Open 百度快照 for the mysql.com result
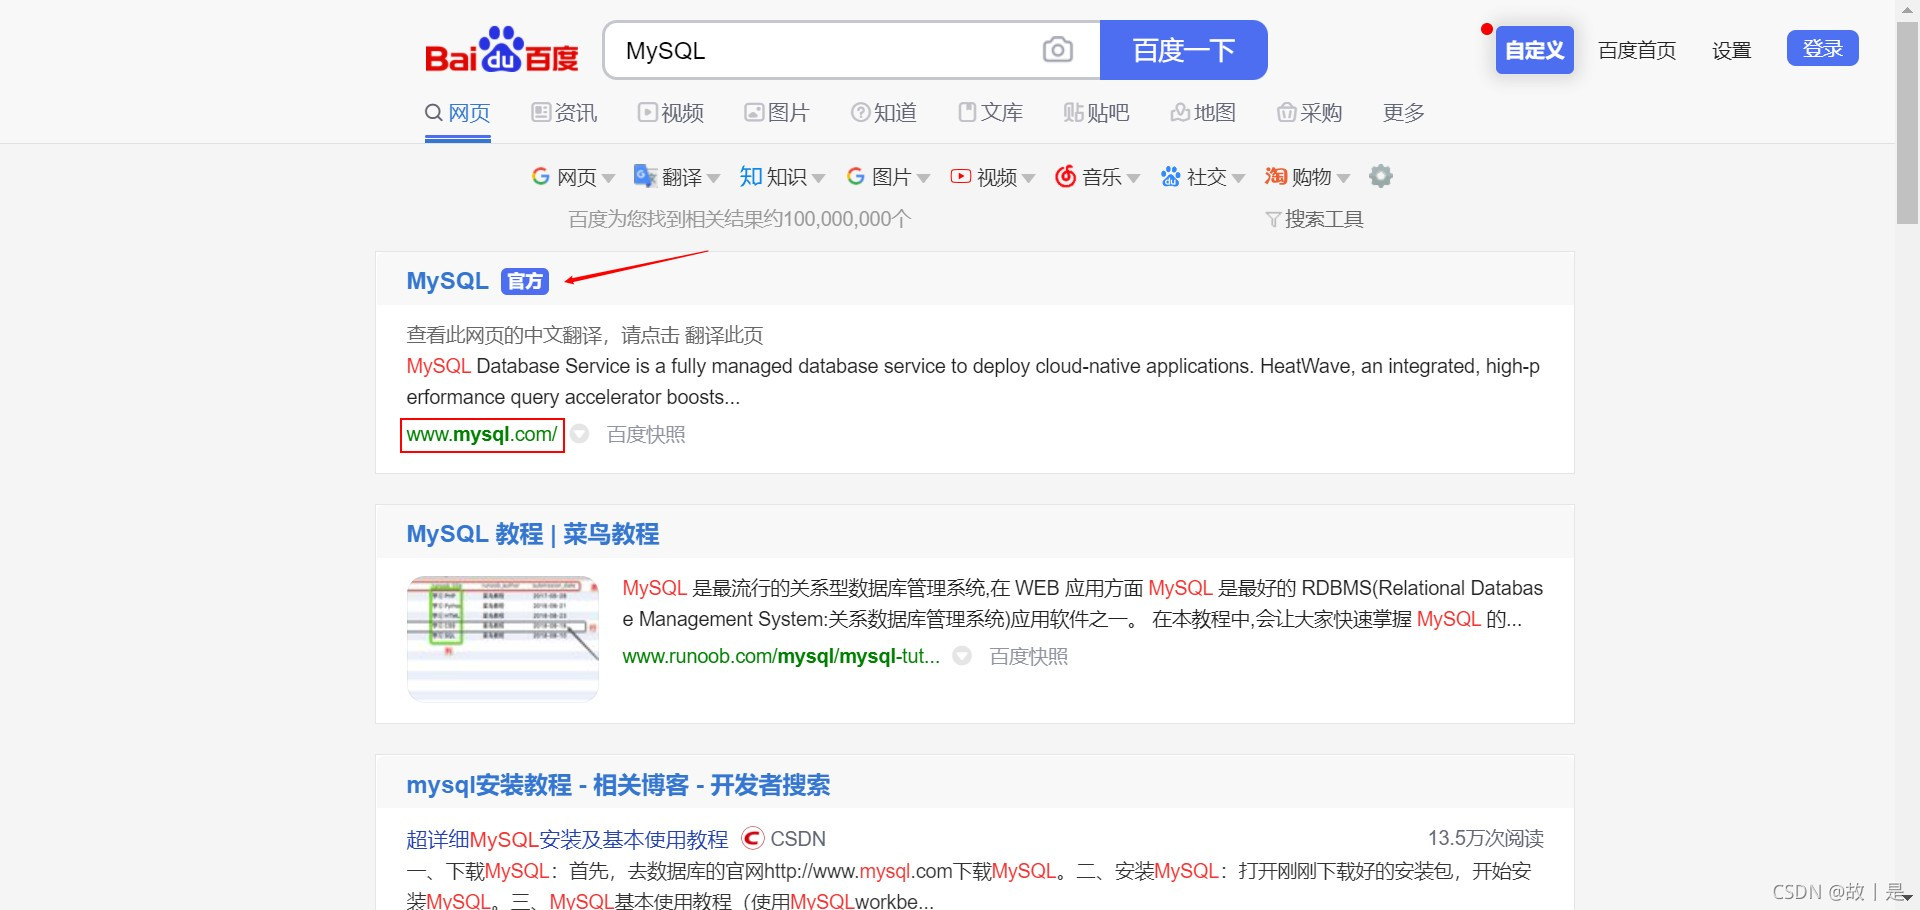Image resolution: width=1920 pixels, height=910 pixels. pyautogui.click(x=646, y=435)
